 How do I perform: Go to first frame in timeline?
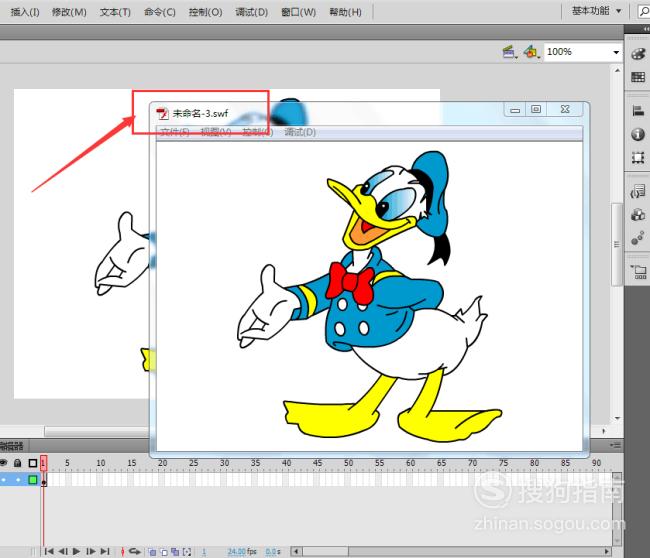click(49, 551)
